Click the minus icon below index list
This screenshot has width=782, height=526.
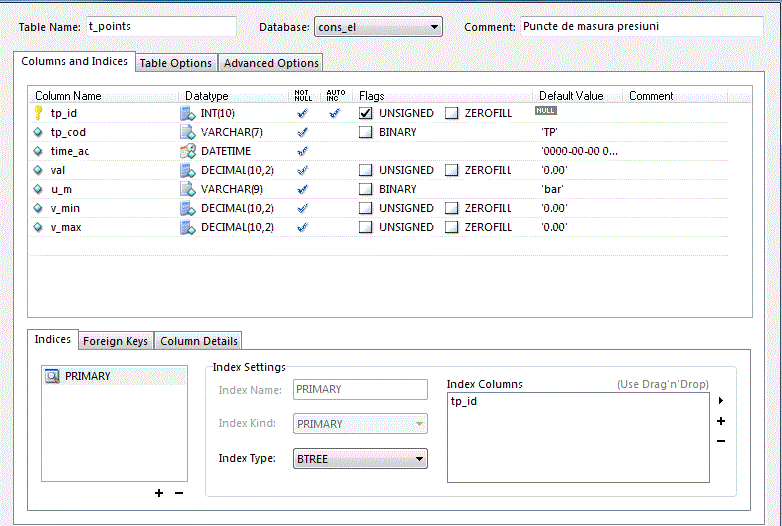(179, 493)
